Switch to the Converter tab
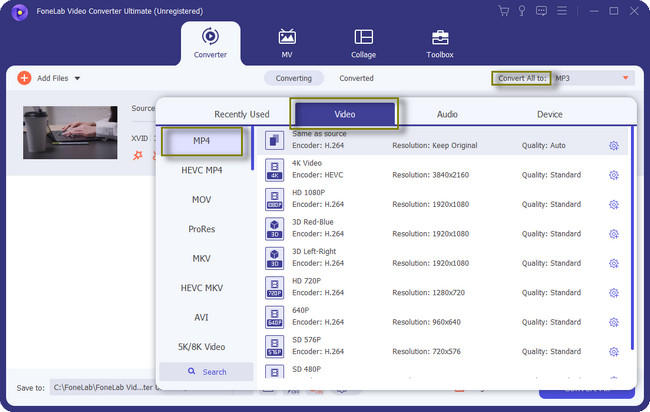The image size is (650, 412). pos(210,43)
